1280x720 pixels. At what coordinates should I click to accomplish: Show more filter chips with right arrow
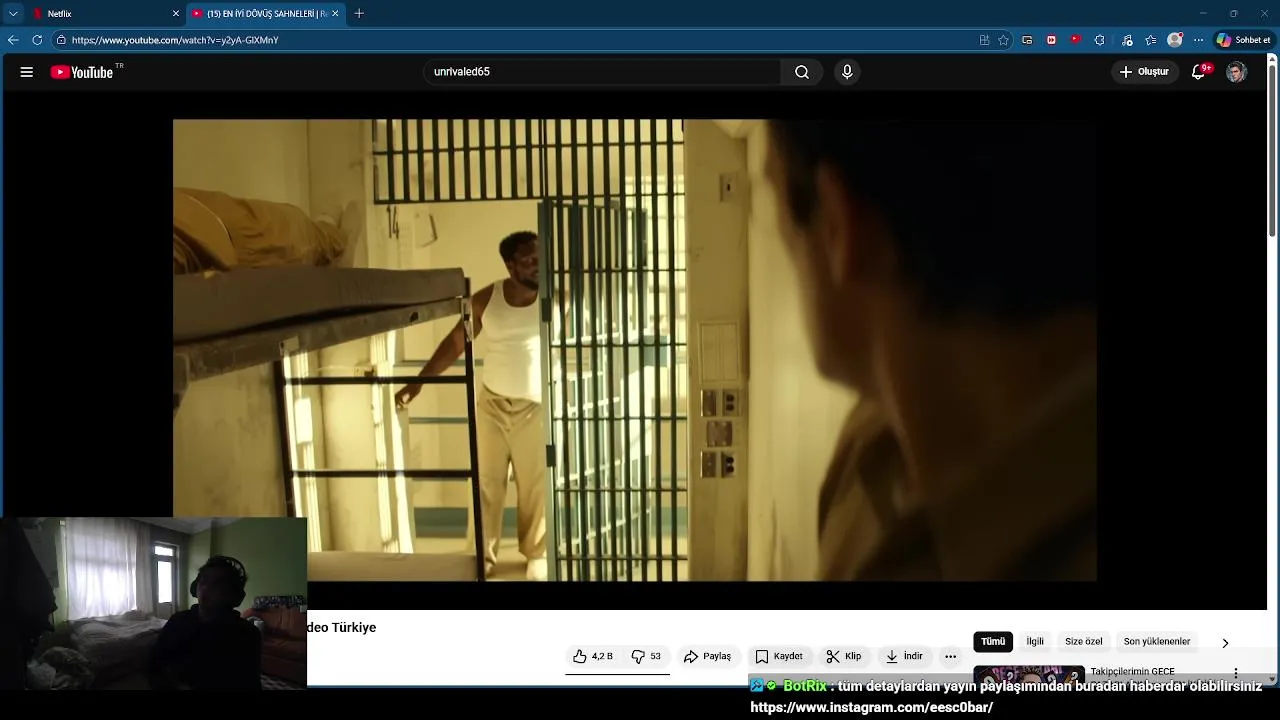[1225, 642]
